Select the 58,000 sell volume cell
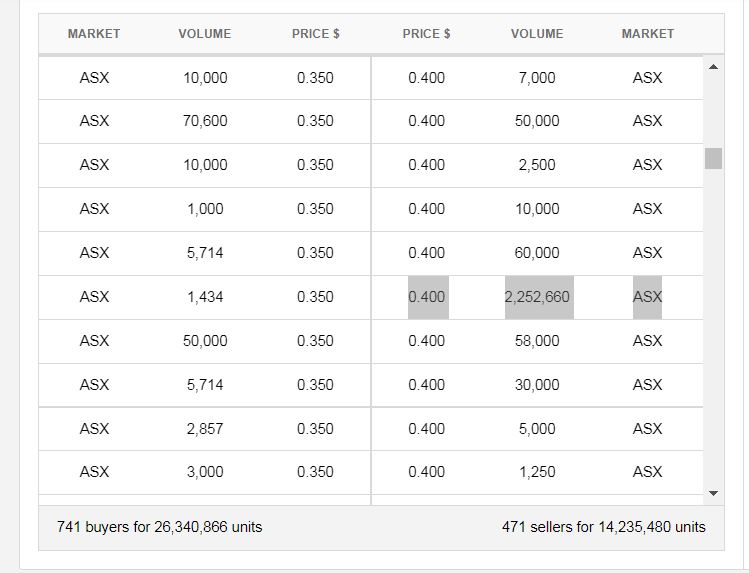The image size is (749, 573). click(x=537, y=341)
